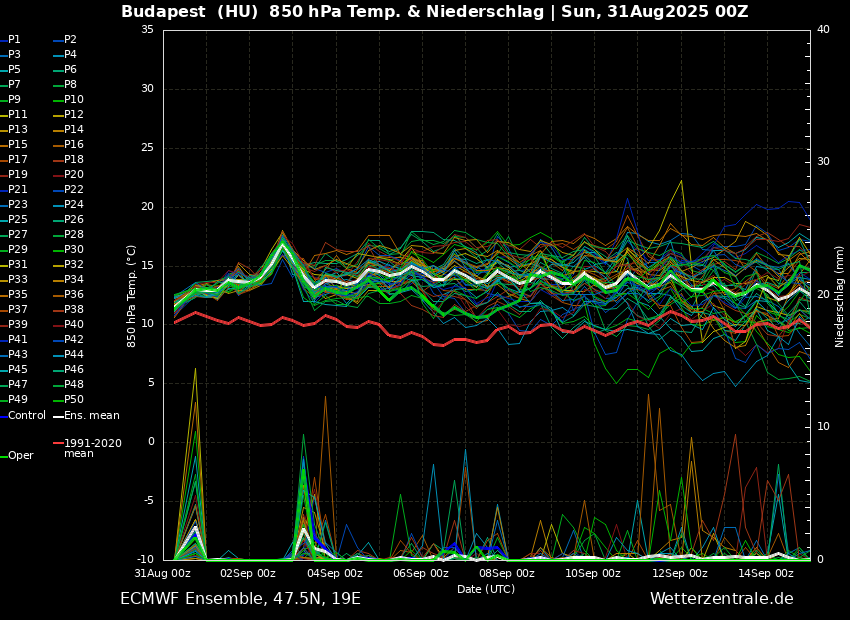The height and width of the screenshot is (620, 850).
Task: Select the Oper legend entry
Action: [x=20, y=455]
